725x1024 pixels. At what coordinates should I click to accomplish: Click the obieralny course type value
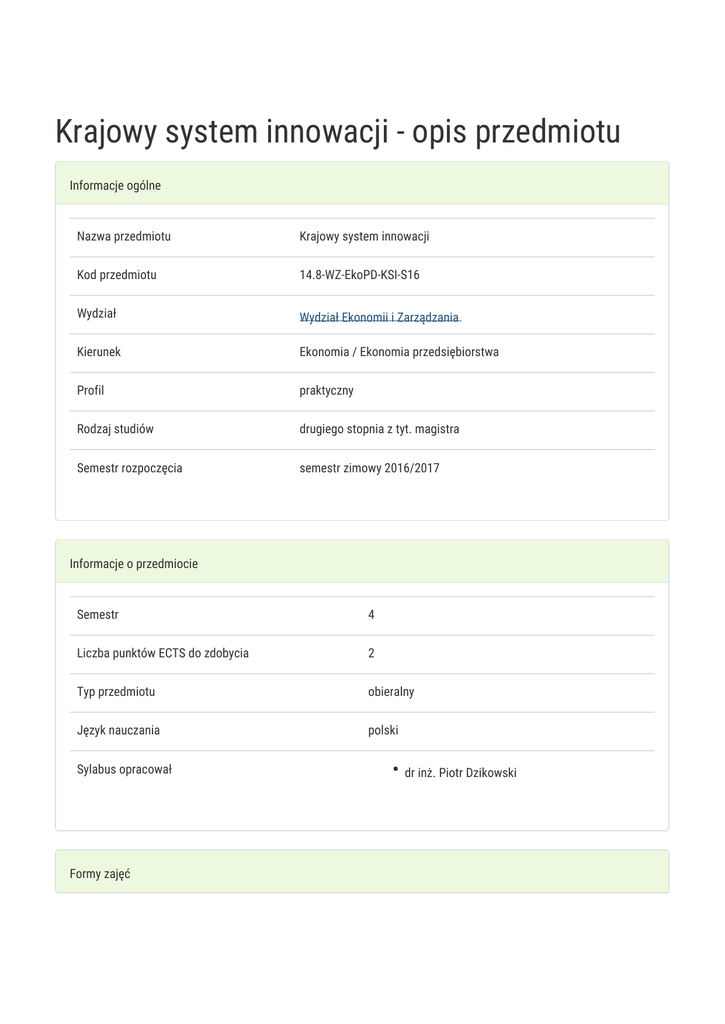(x=391, y=691)
